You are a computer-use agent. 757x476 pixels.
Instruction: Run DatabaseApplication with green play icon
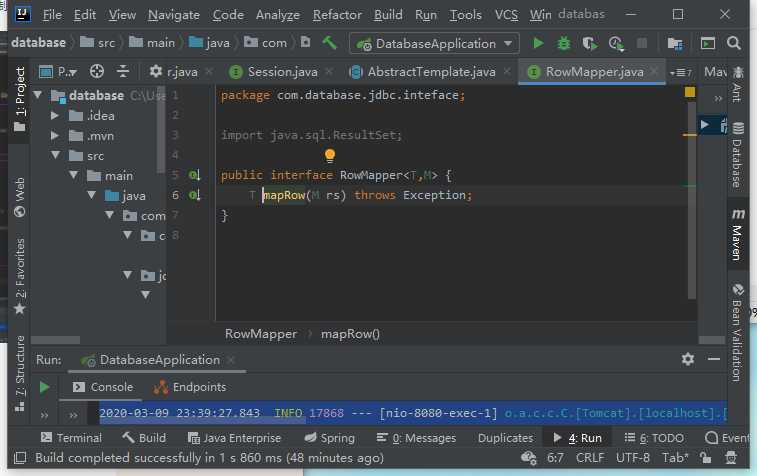tap(538, 43)
